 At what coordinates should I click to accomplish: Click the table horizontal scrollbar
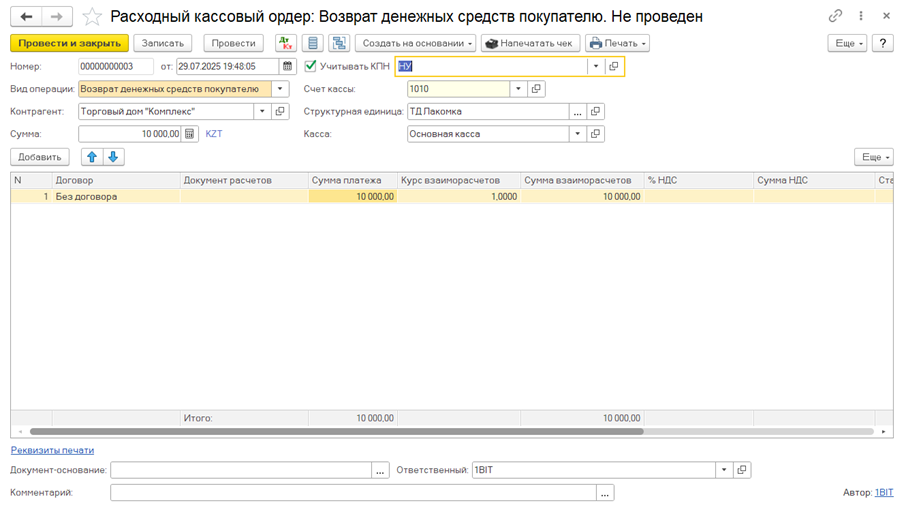click(x=336, y=431)
